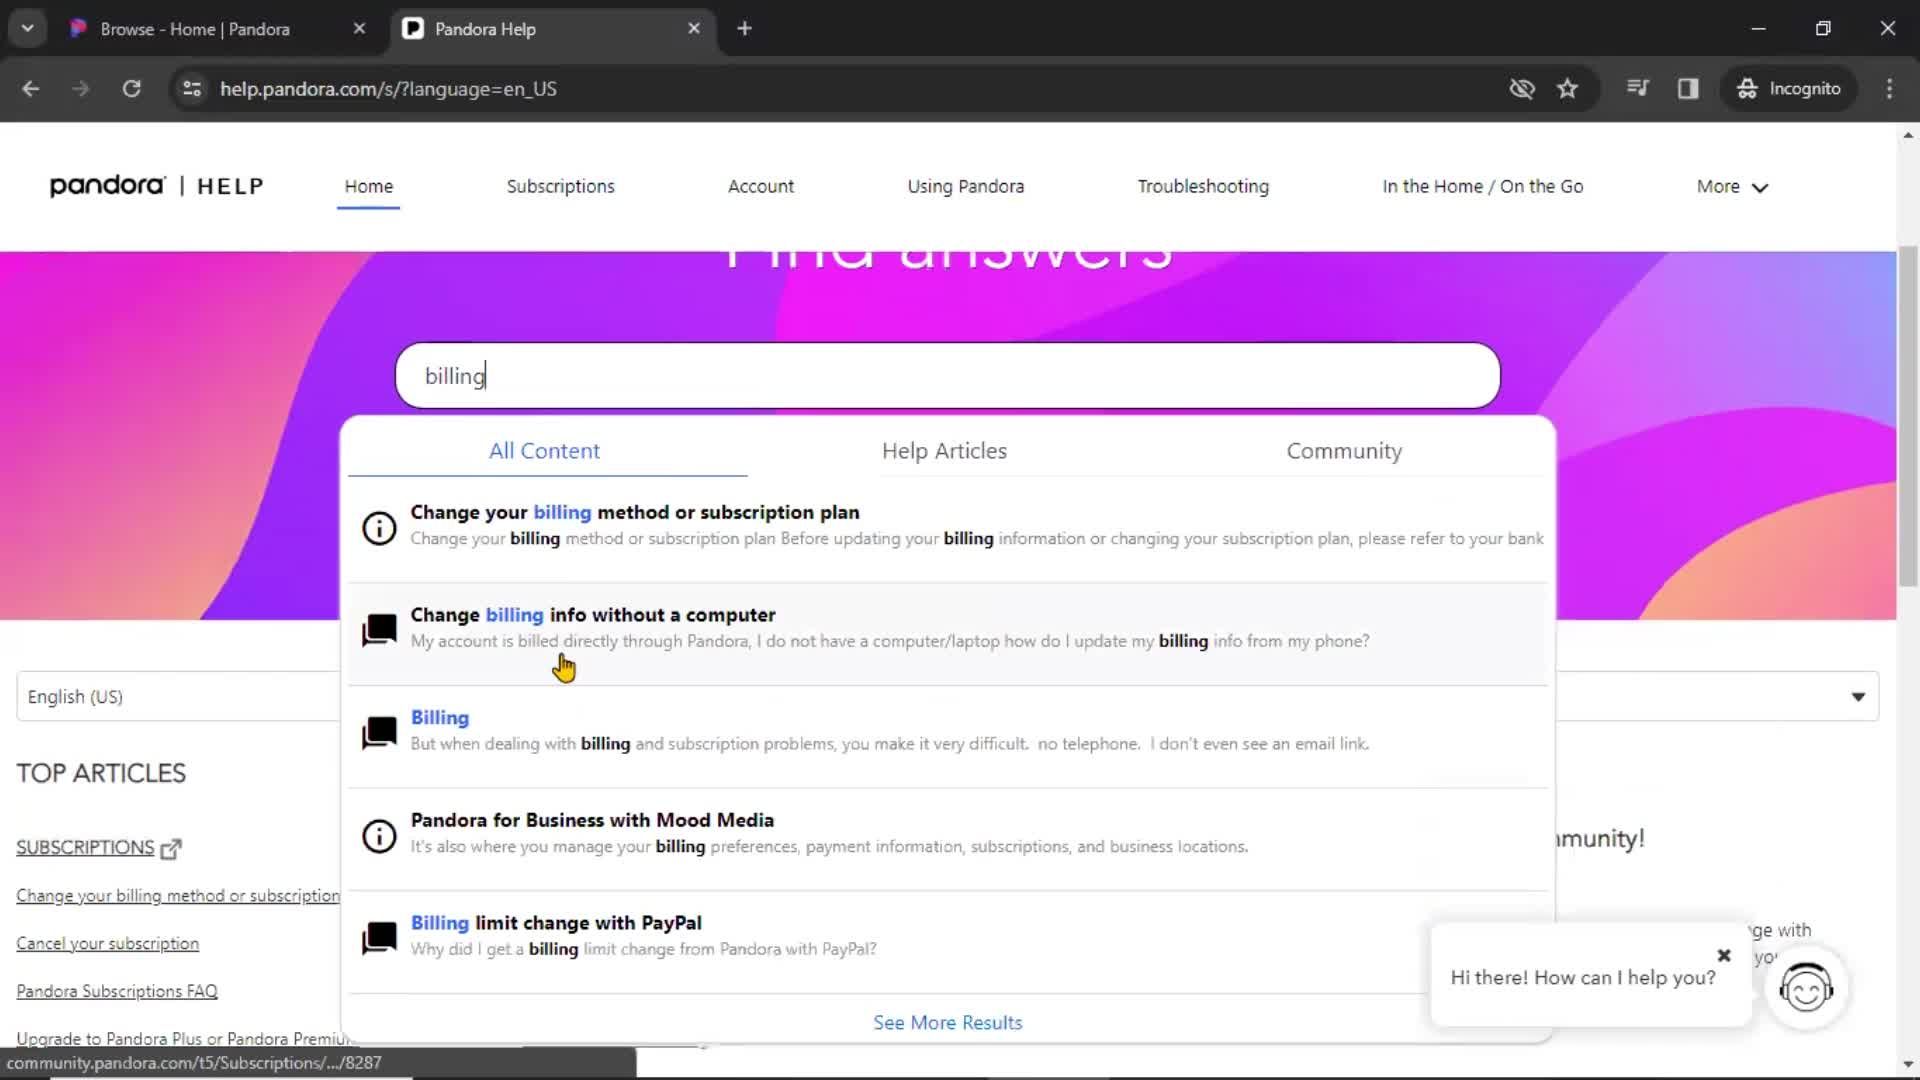The height and width of the screenshot is (1080, 1920).
Task: Click the language selector dropdown arrow
Action: [1858, 697]
